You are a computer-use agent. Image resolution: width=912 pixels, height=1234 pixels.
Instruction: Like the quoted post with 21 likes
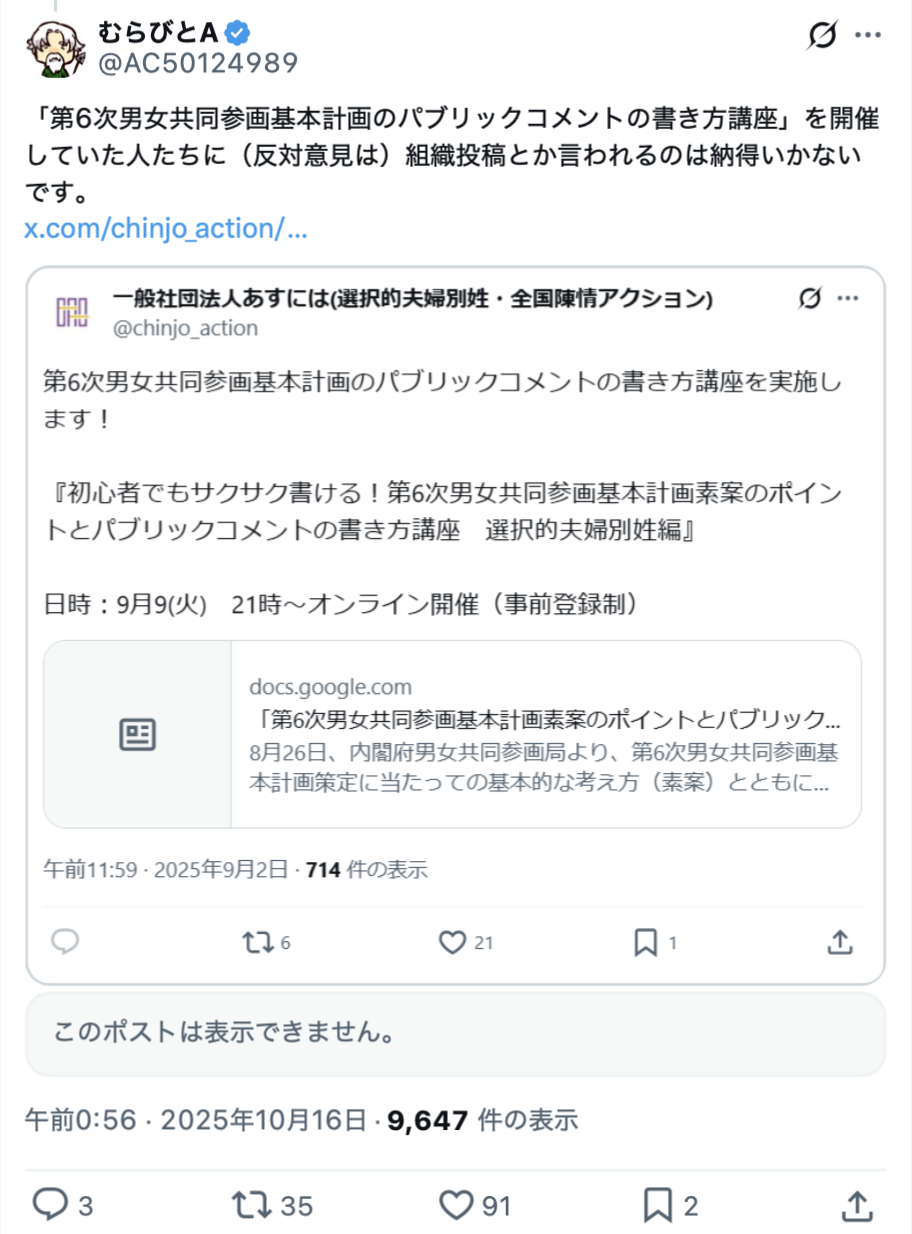coord(453,941)
